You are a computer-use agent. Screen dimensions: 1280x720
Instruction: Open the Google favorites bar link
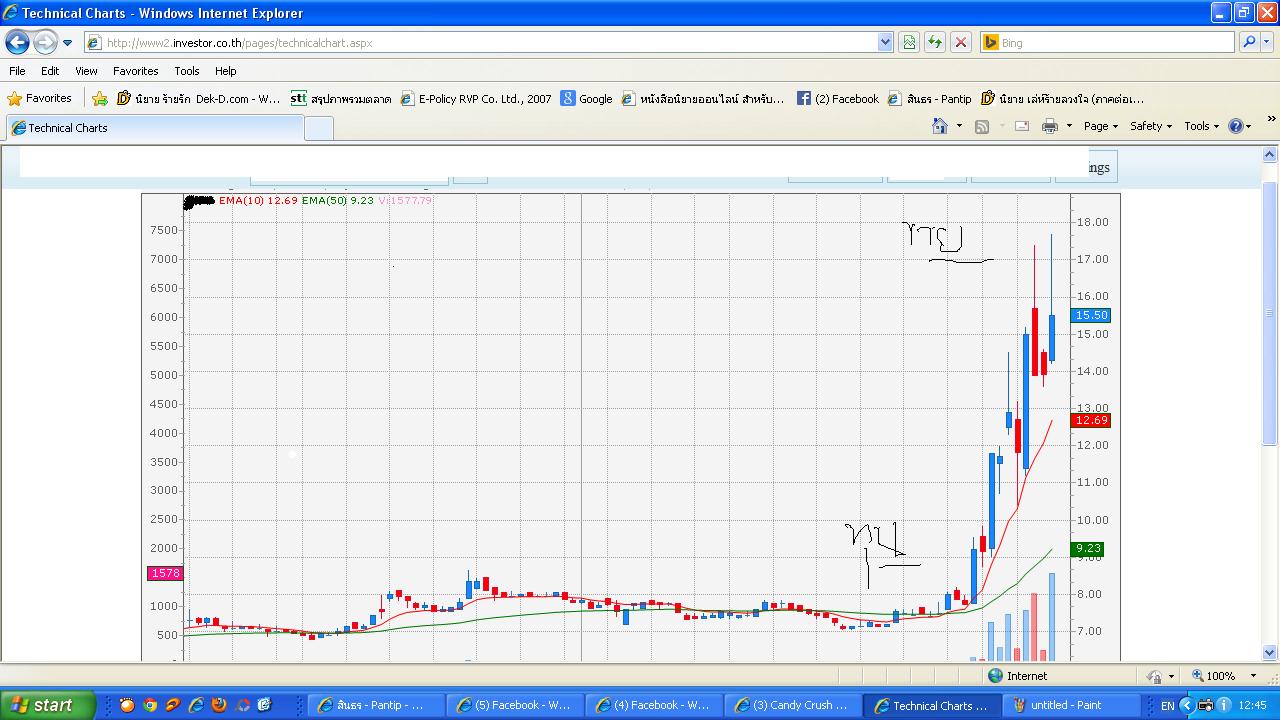(x=586, y=98)
